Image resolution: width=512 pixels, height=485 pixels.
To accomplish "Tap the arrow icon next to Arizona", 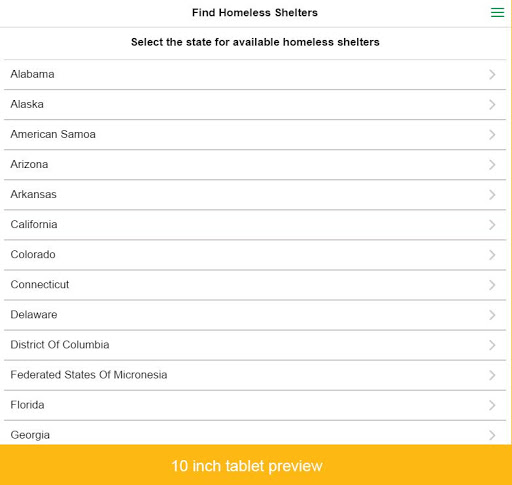I will [492, 165].
